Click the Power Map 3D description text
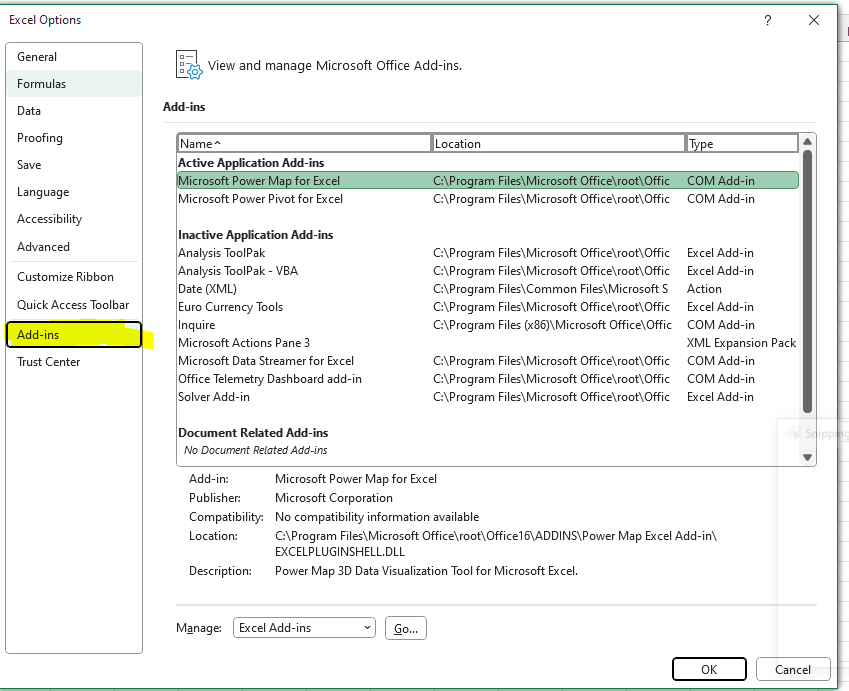Viewport: 849px width, 691px height. coord(426,571)
